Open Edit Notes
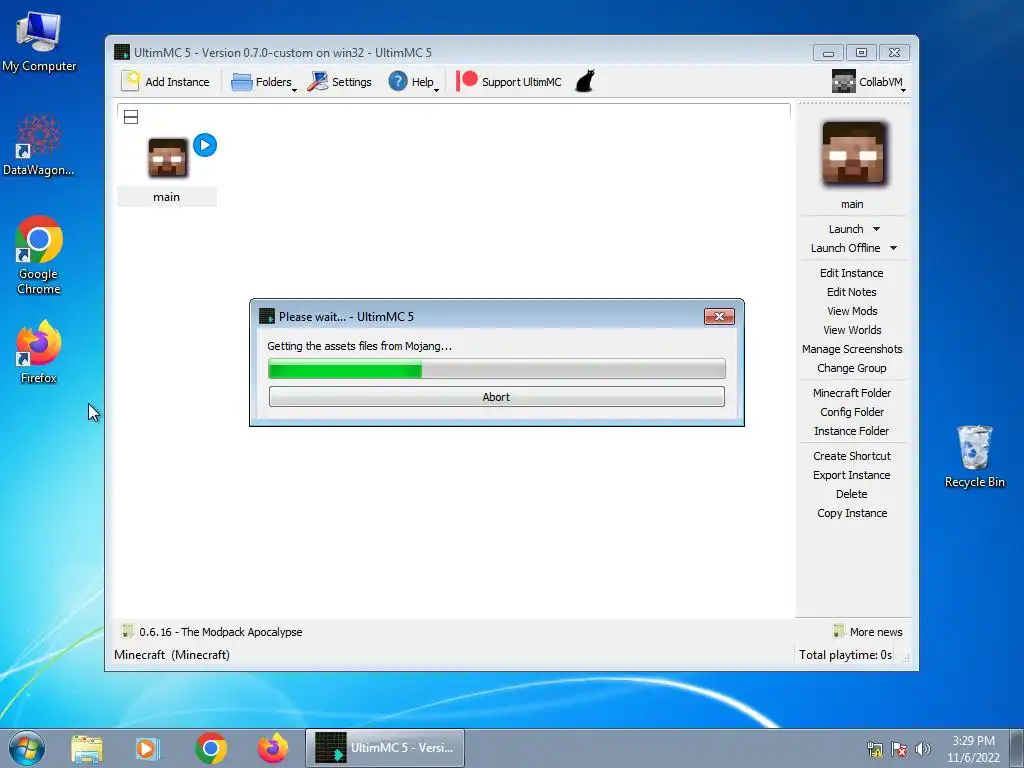The width and height of the screenshot is (1024, 768). 852,292
